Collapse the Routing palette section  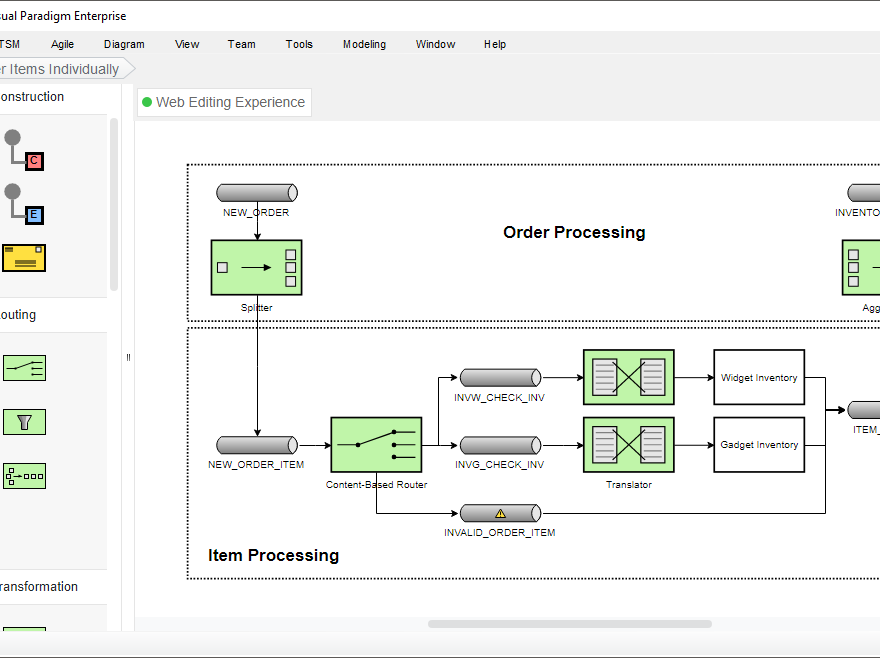17,314
